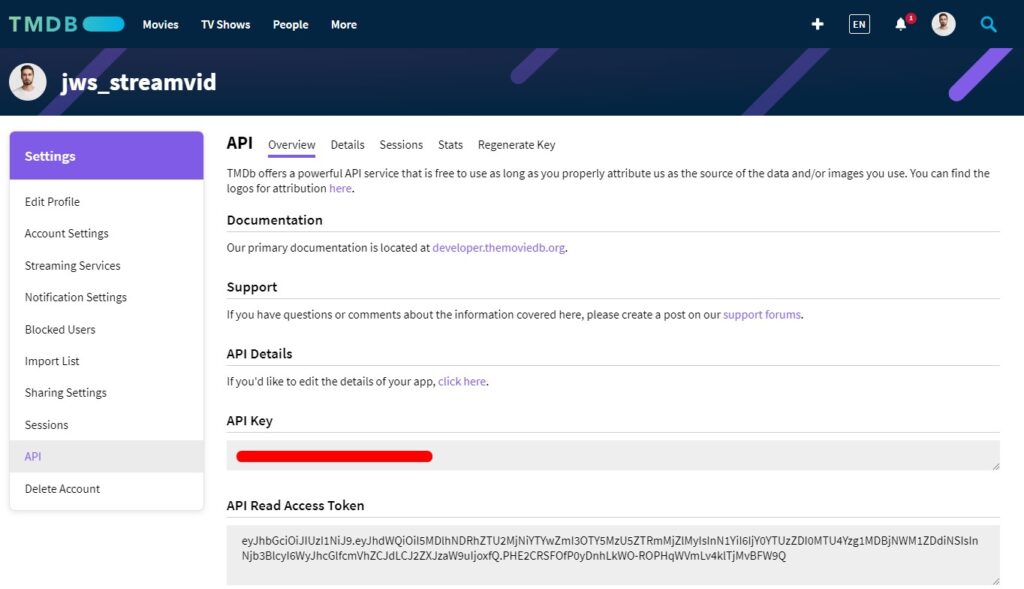Open Notification Settings in sidebar
Screen dimensions: 1024x589
click(76, 297)
